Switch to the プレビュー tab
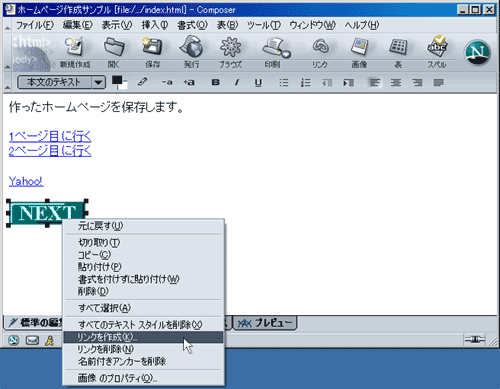This screenshot has height=389, width=500. coord(265,323)
